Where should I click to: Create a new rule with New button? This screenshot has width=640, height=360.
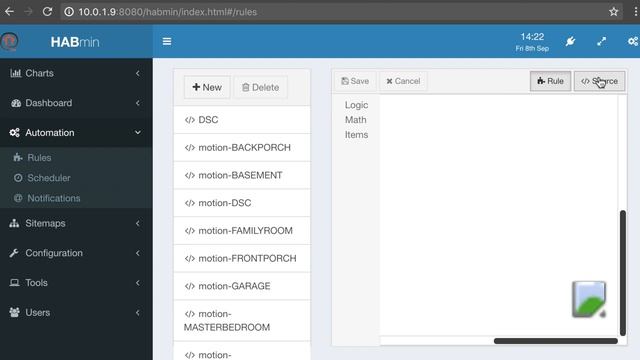[x=207, y=87]
